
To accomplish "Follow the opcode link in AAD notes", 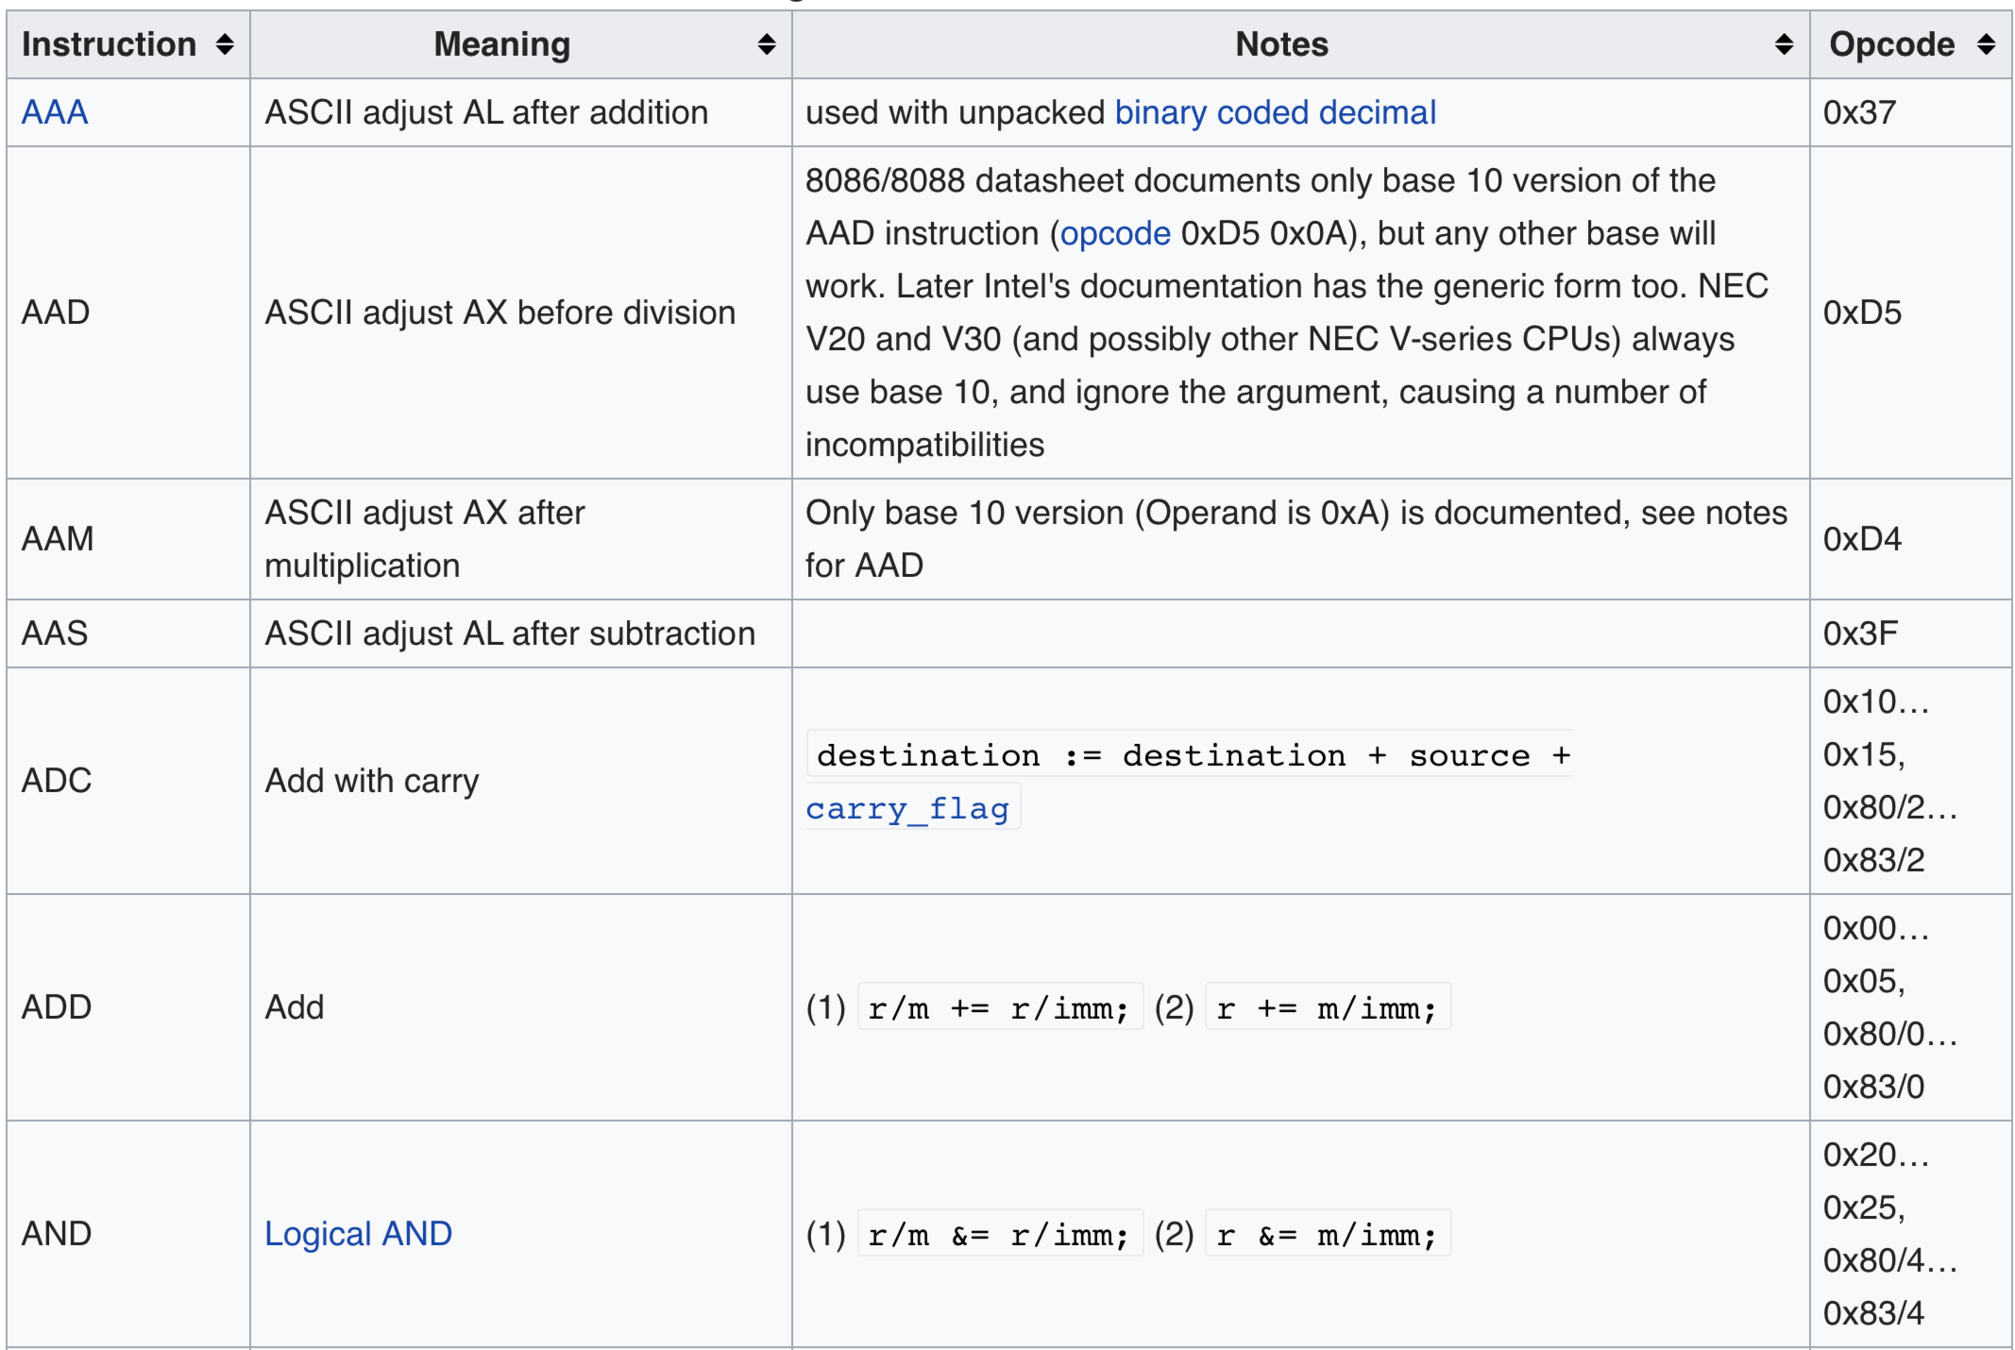I will pos(1115,233).
